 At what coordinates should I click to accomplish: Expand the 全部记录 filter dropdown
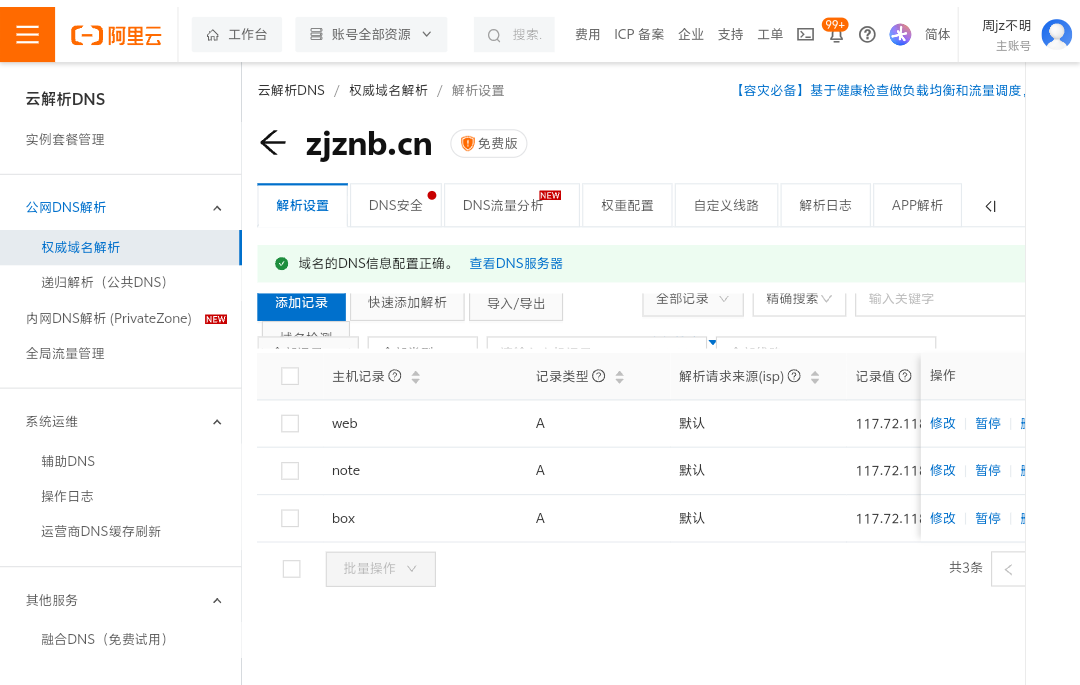click(x=692, y=299)
